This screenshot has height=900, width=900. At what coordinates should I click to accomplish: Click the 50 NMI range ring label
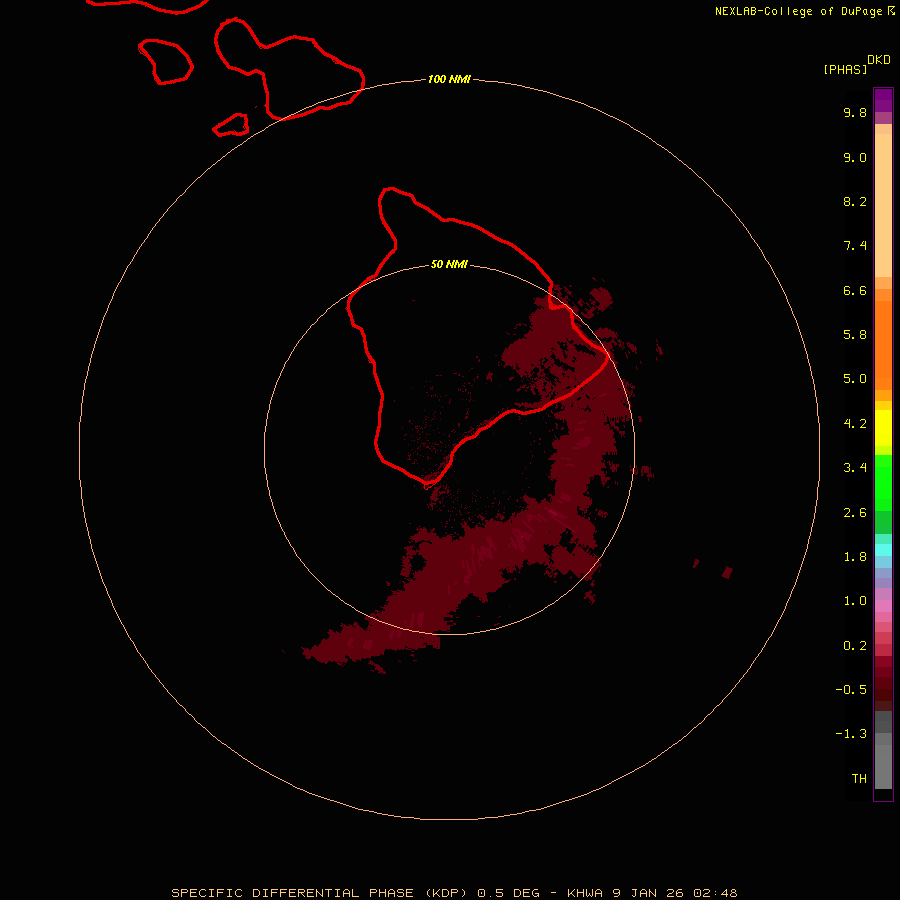coord(449,264)
